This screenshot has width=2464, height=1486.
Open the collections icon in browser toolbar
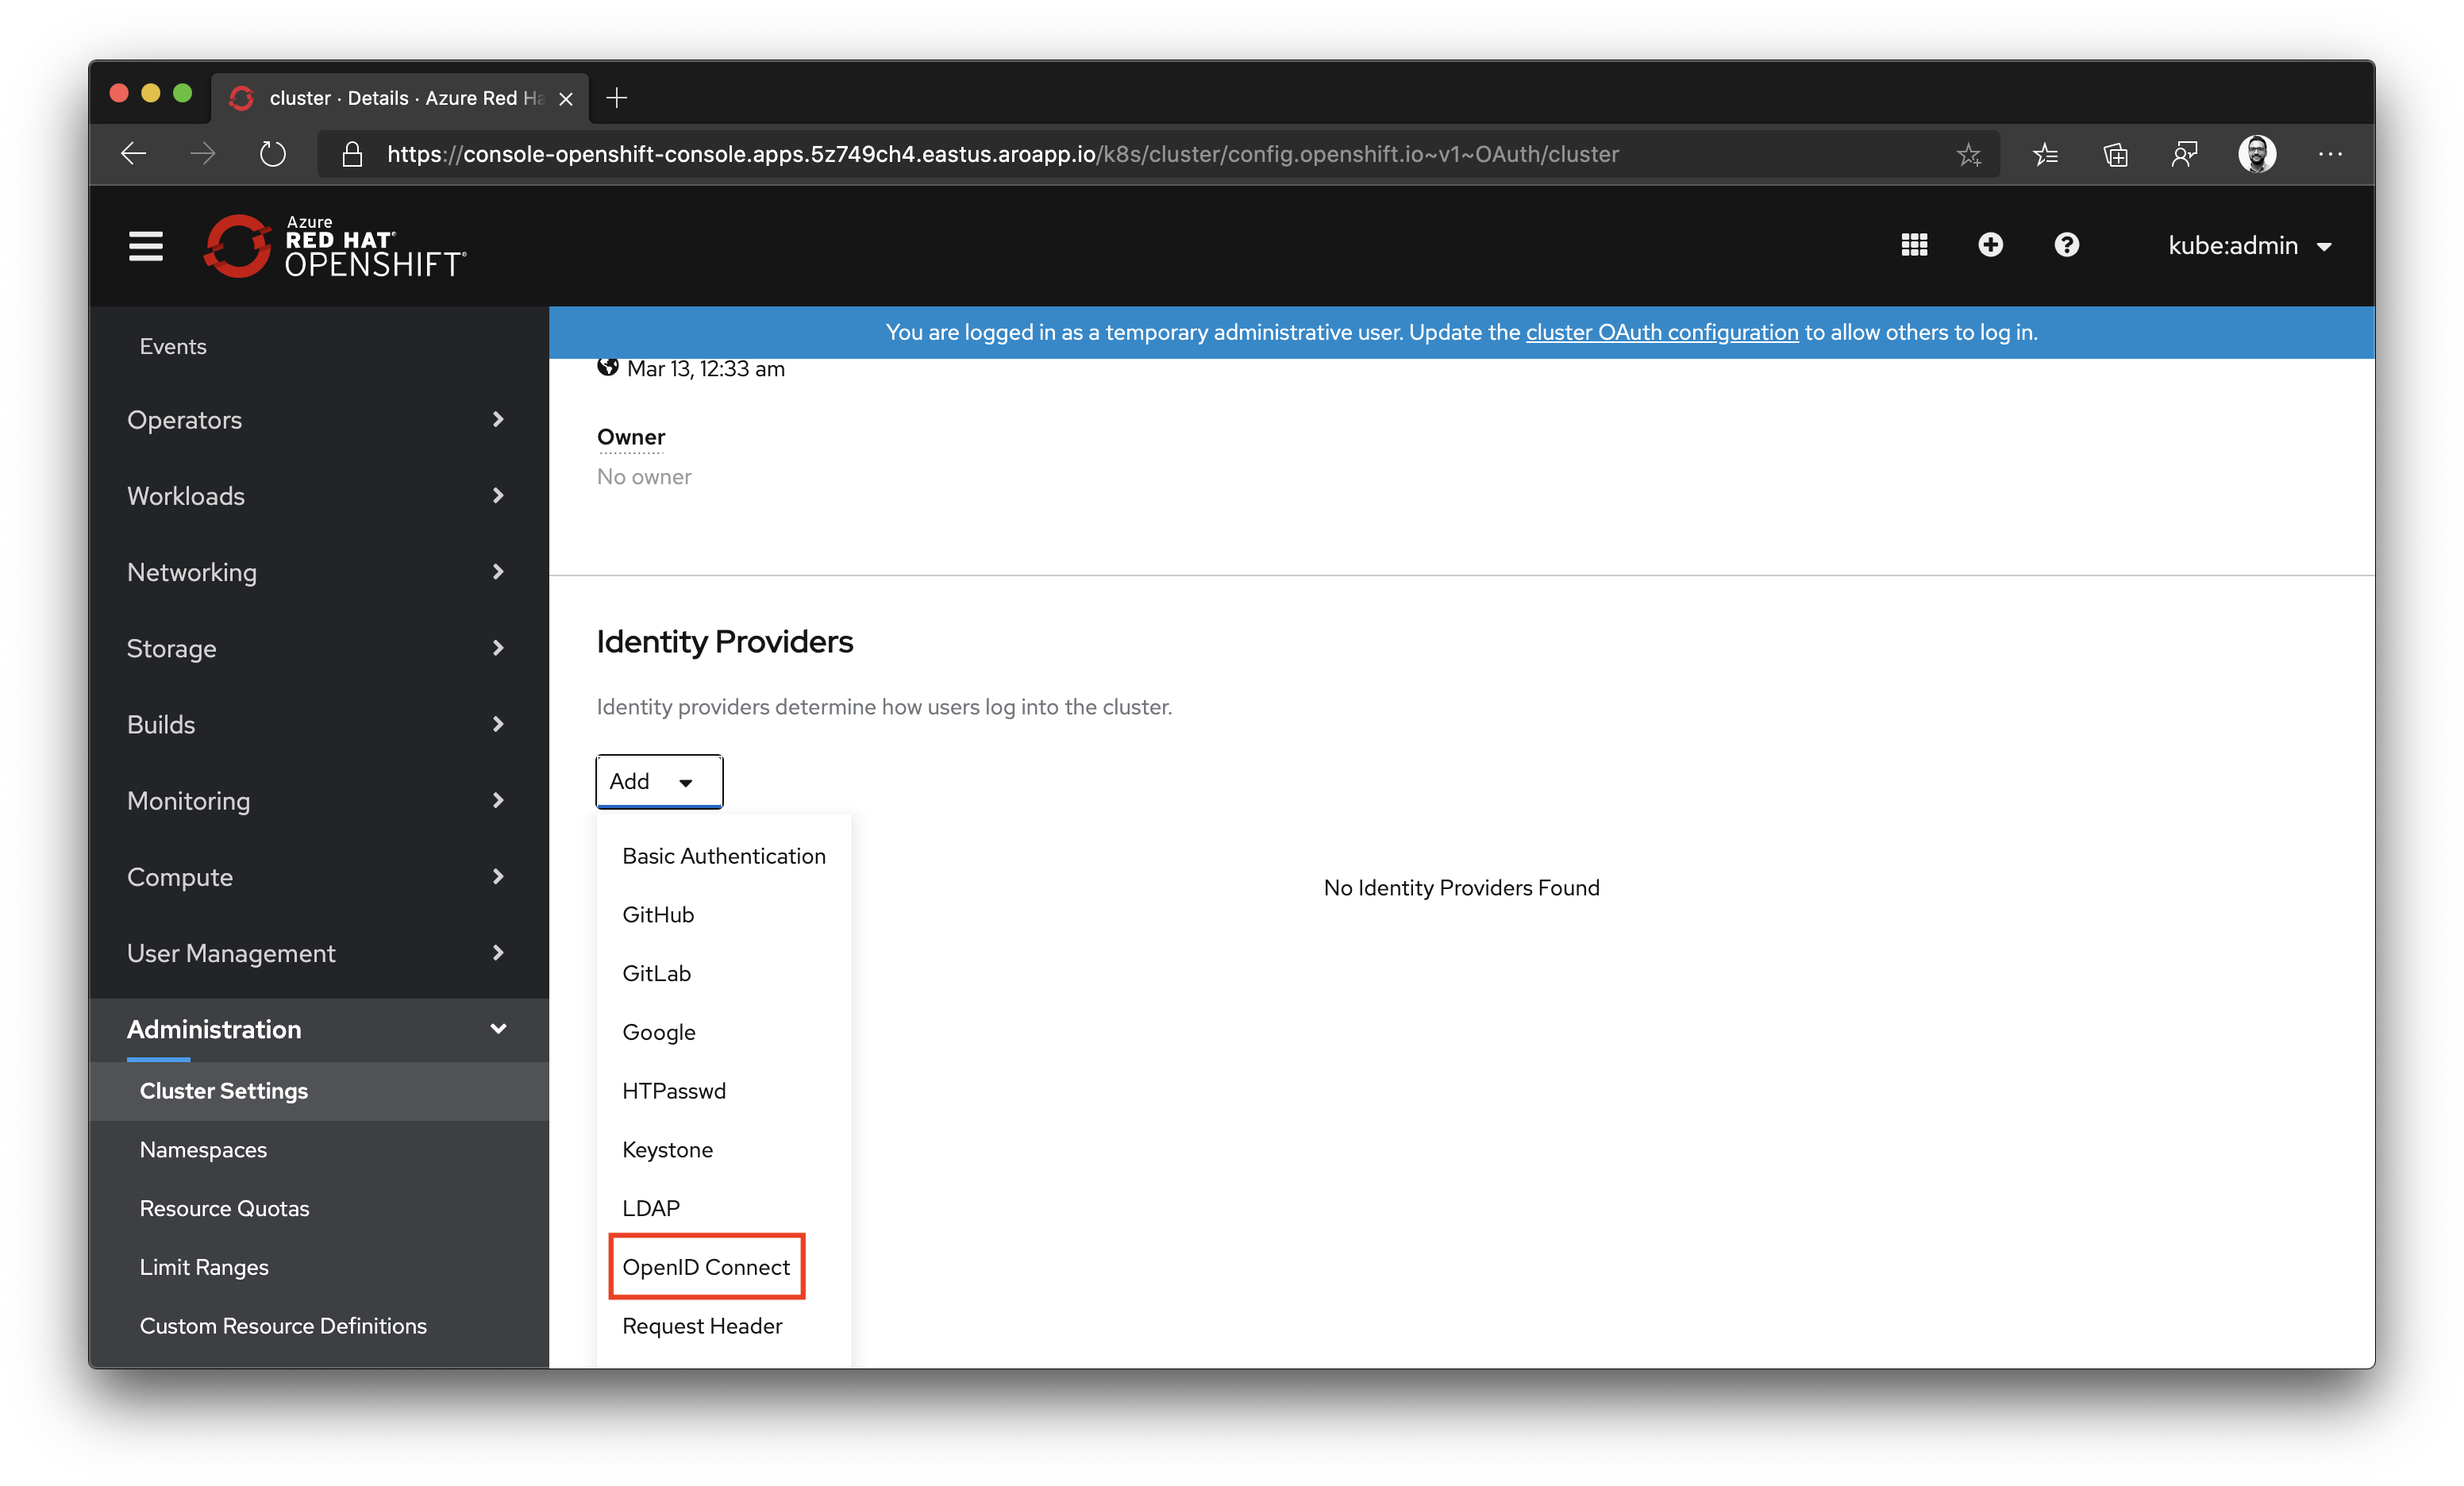coord(2115,154)
